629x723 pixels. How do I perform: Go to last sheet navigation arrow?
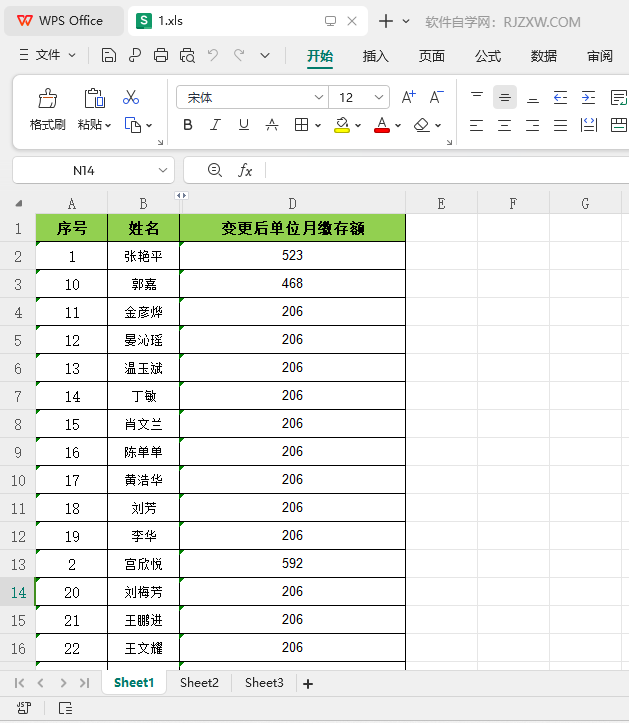click(84, 683)
